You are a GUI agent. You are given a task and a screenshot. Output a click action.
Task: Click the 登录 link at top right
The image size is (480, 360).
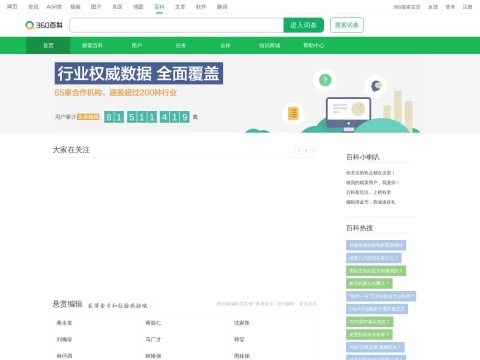tap(450, 7)
